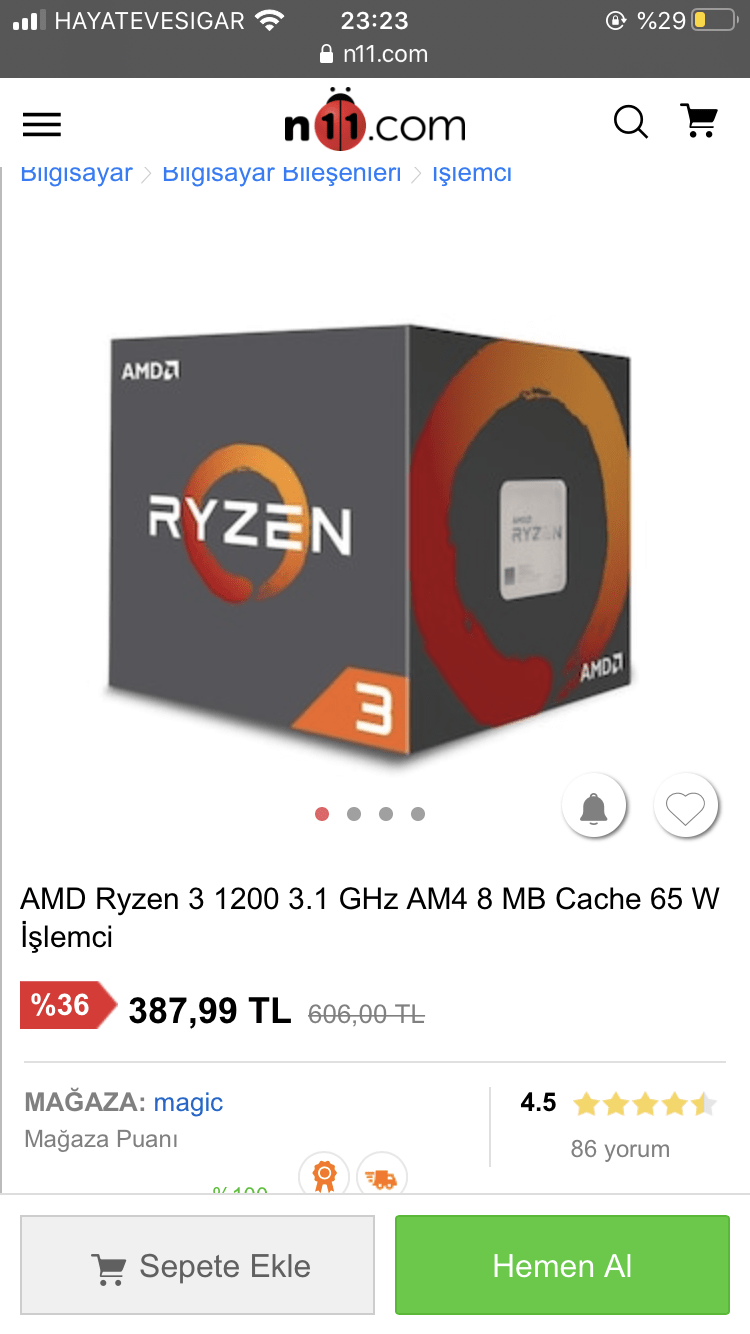Select the first red carousel dot
This screenshot has width=750, height=1334.
pyautogui.click(x=322, y=814)
